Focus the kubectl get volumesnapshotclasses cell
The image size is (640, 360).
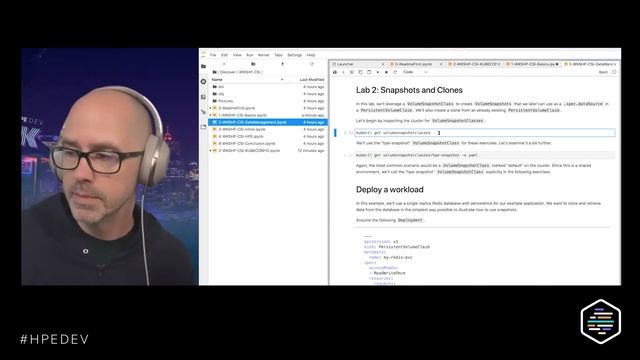(484, 133)
